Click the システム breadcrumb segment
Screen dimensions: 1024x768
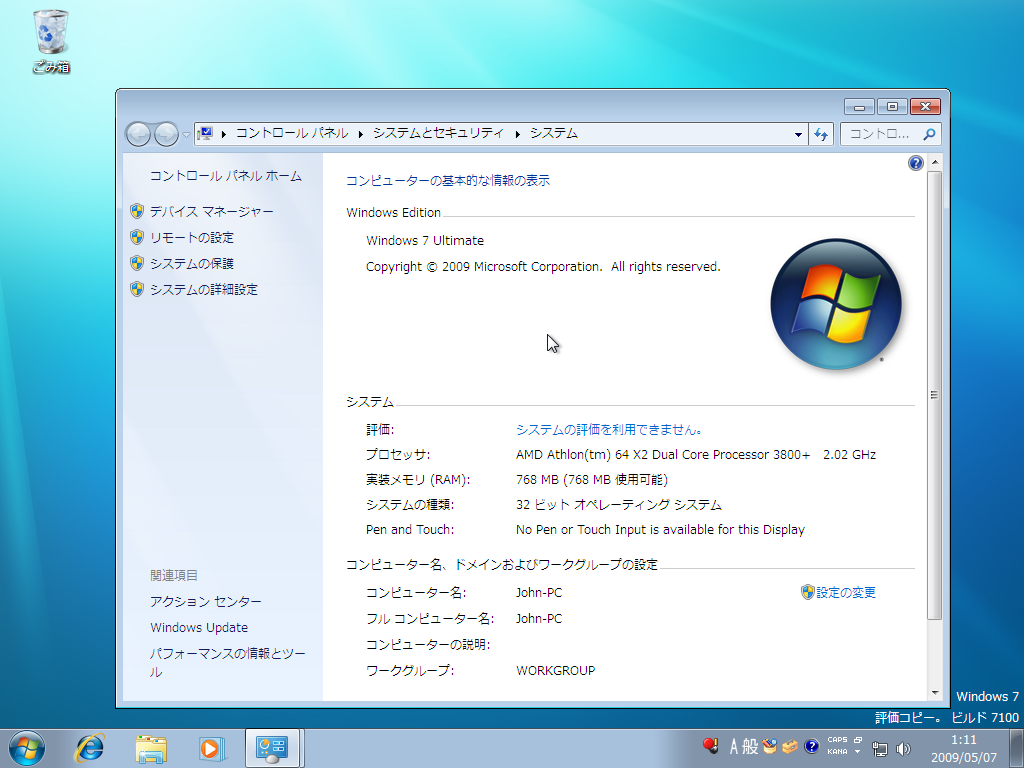pos(554,133)
